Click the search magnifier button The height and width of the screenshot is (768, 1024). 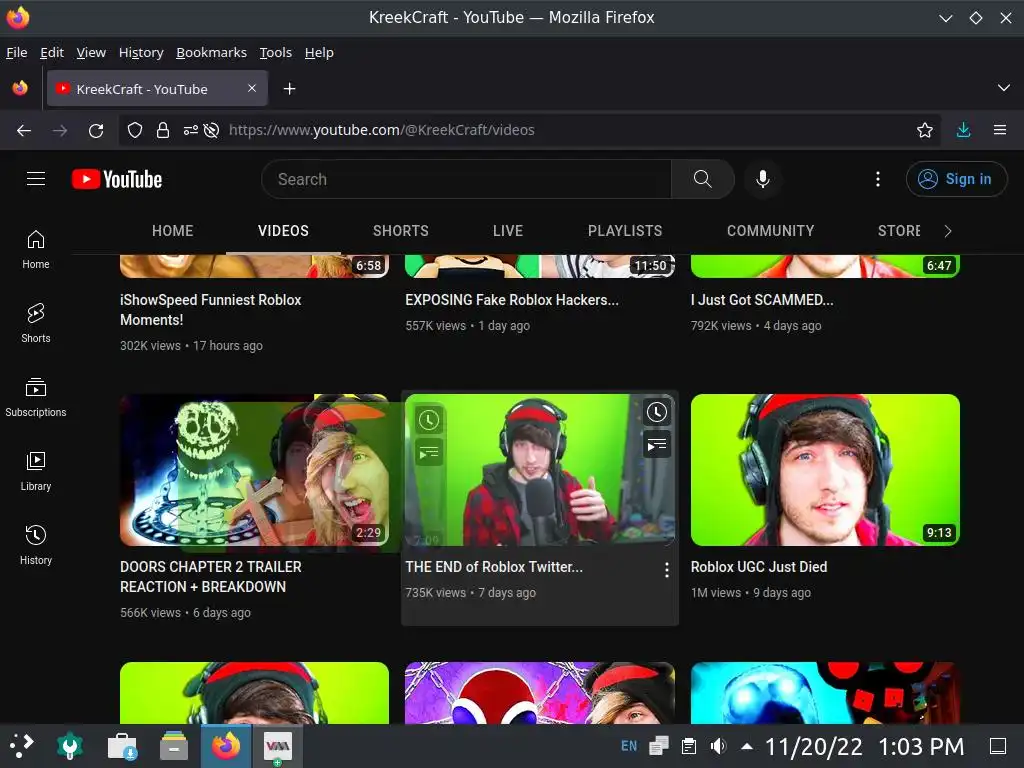(703, 179)
